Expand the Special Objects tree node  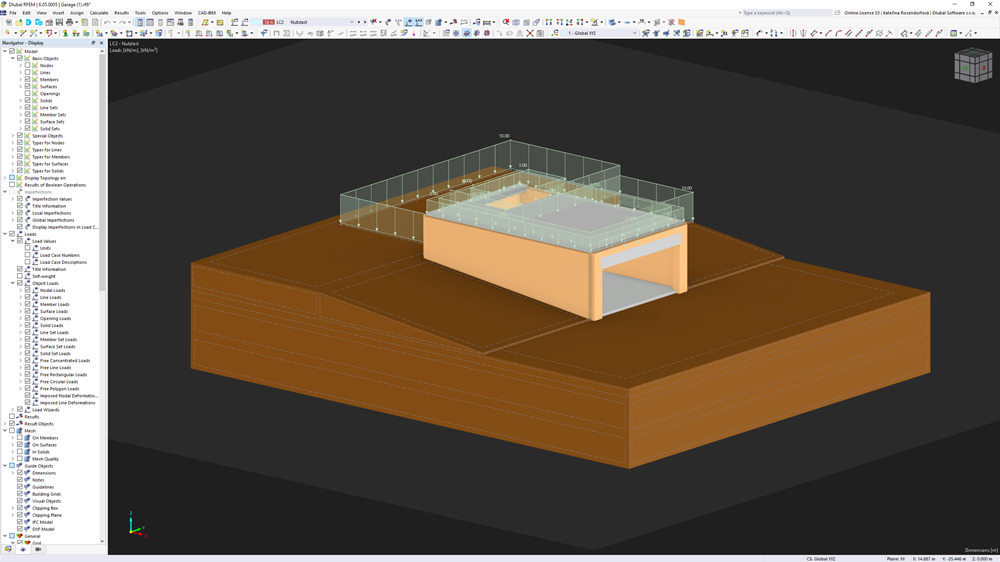(x=13, y=136)
